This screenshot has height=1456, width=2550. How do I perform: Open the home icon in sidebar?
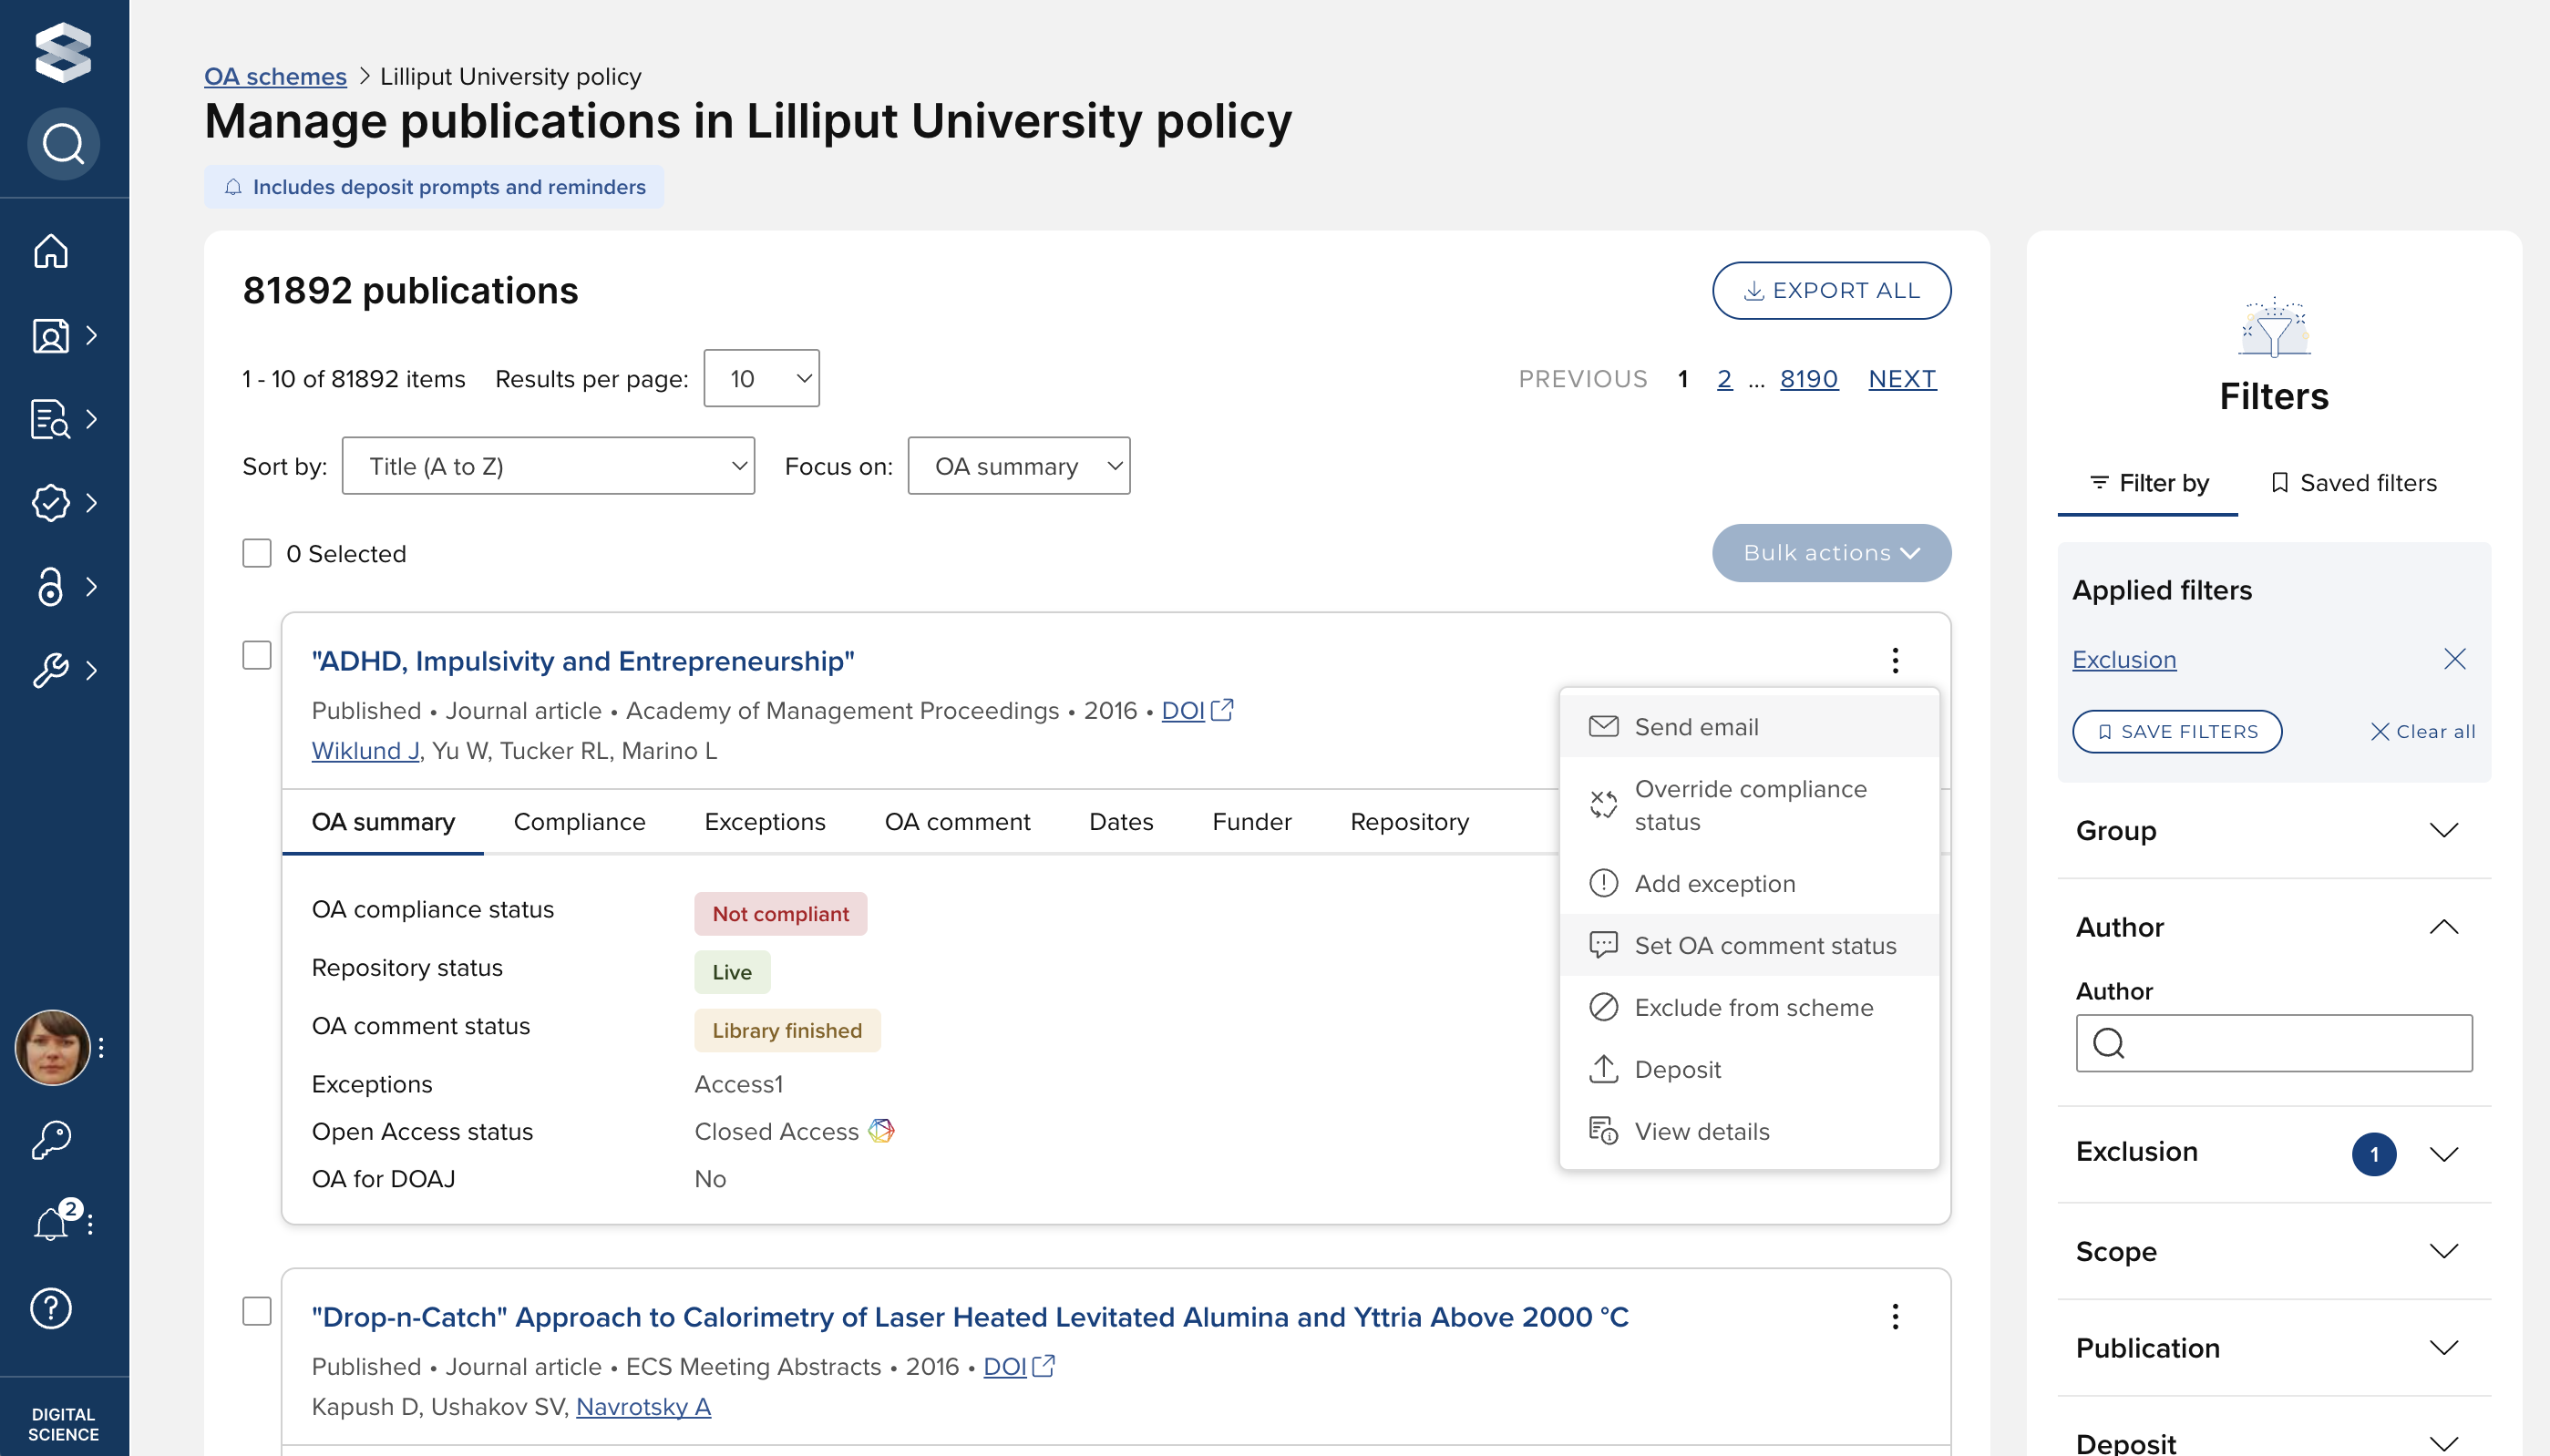tap(51, 250)
